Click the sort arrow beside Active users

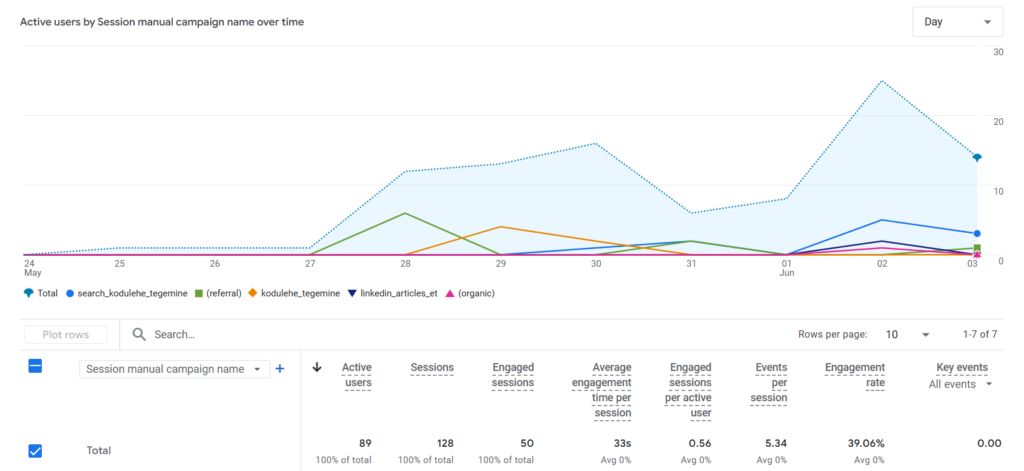317,368
